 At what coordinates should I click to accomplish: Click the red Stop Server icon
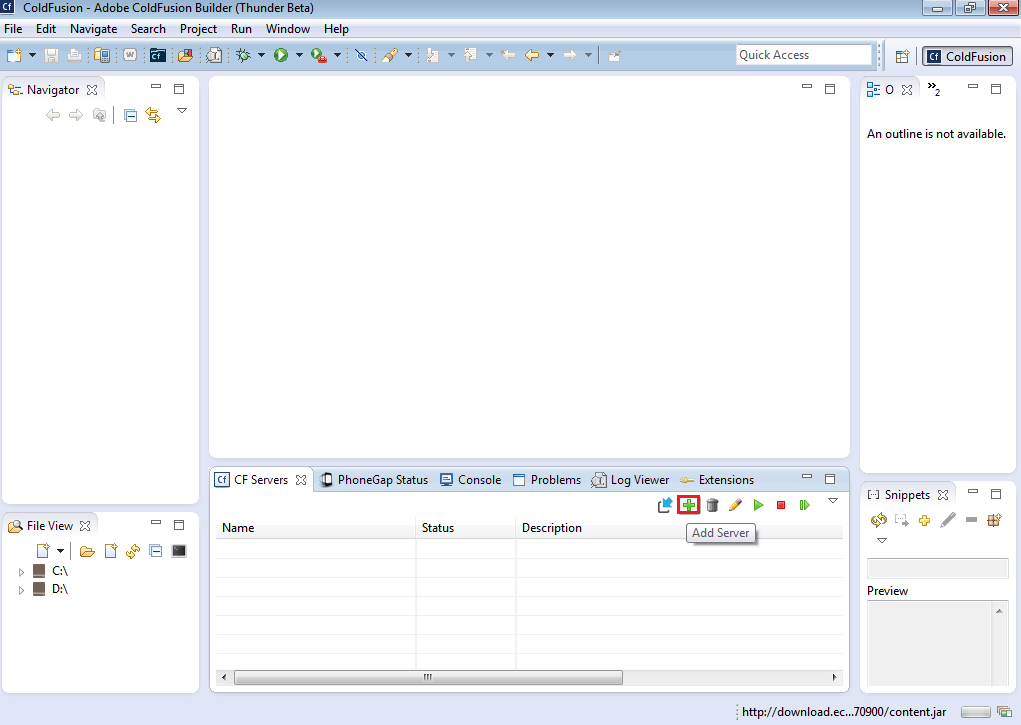pos(781,505)
